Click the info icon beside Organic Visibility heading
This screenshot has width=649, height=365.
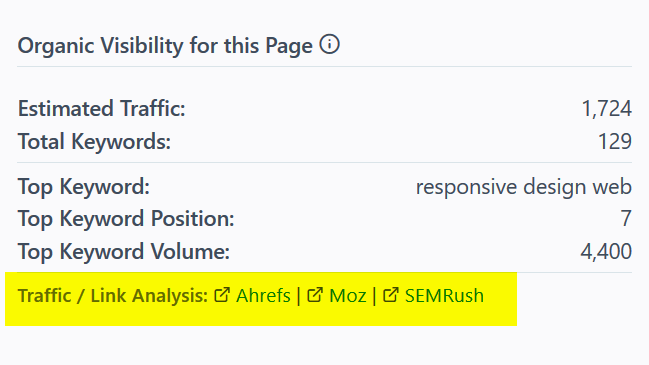[329, 44]
